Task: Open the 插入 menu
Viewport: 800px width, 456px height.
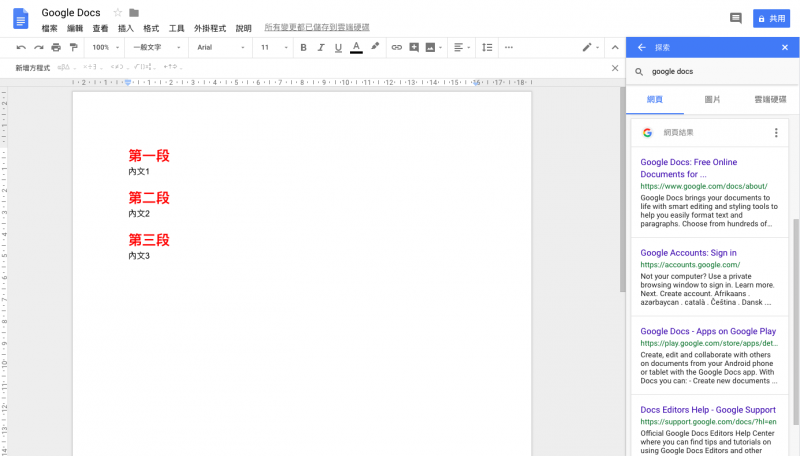Action: point(126,29)
